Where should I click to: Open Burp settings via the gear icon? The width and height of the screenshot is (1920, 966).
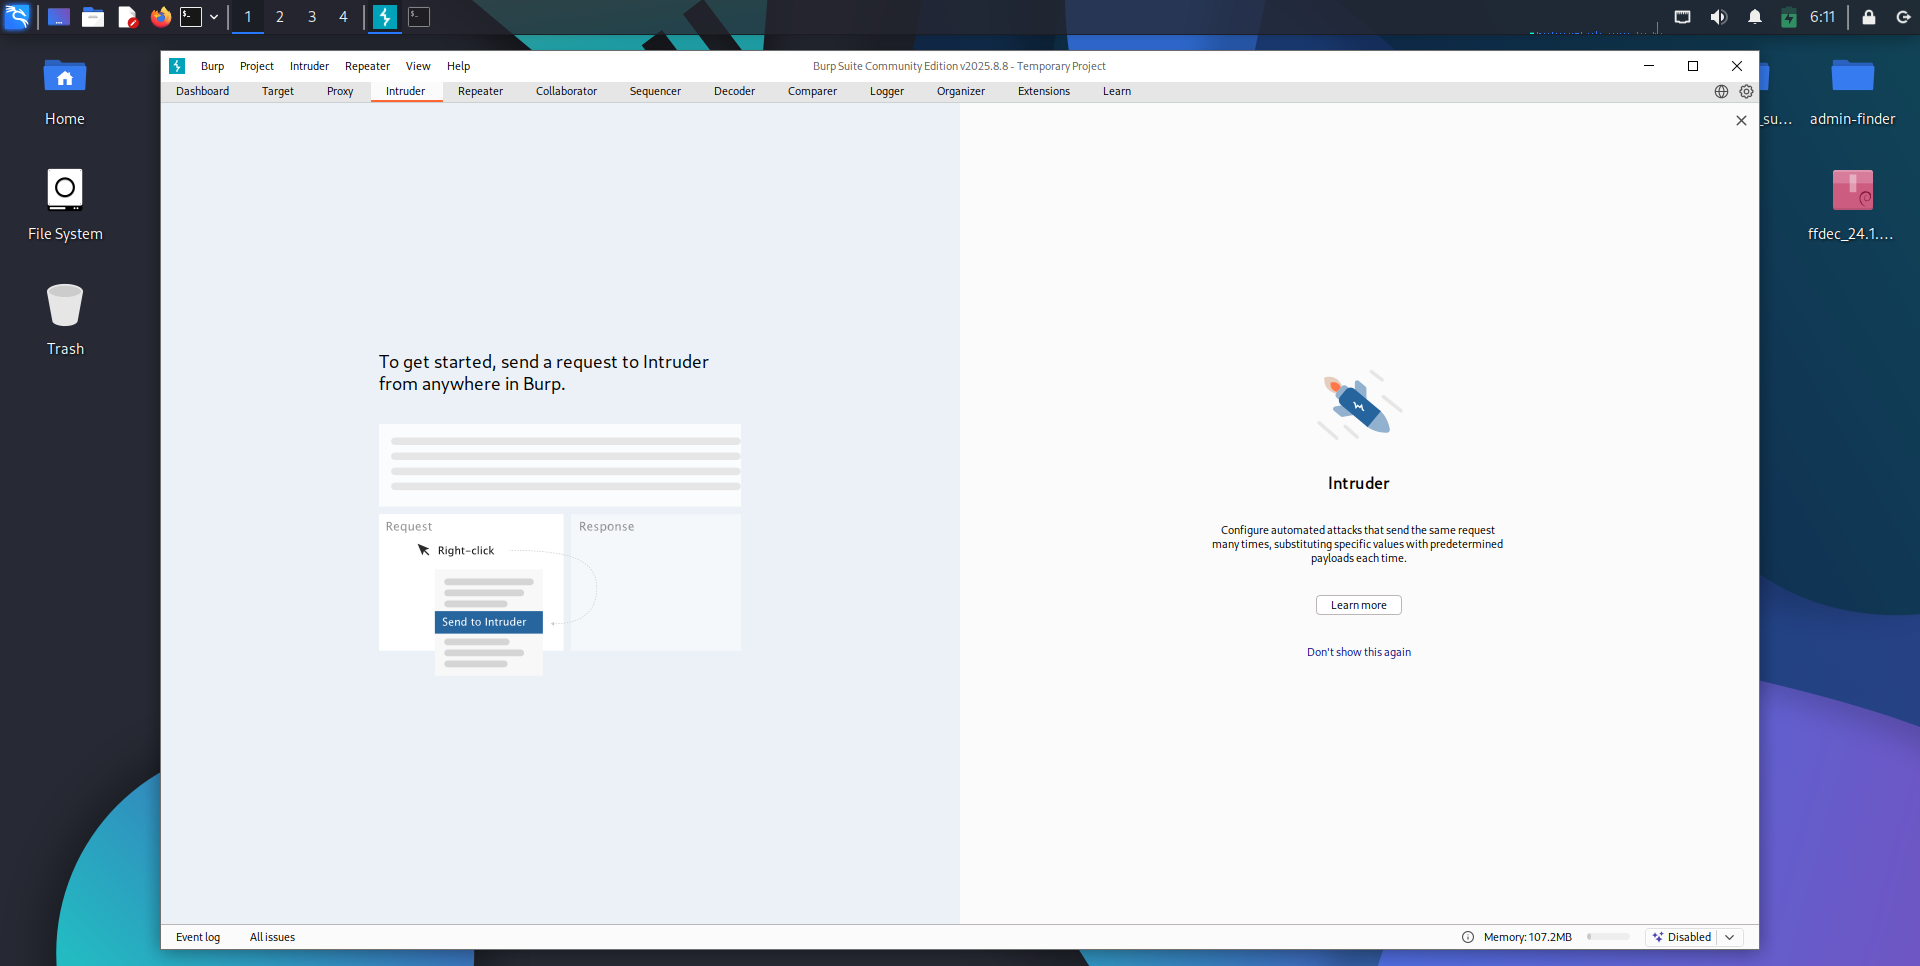pyautogui.click(x=1746, y=91)
